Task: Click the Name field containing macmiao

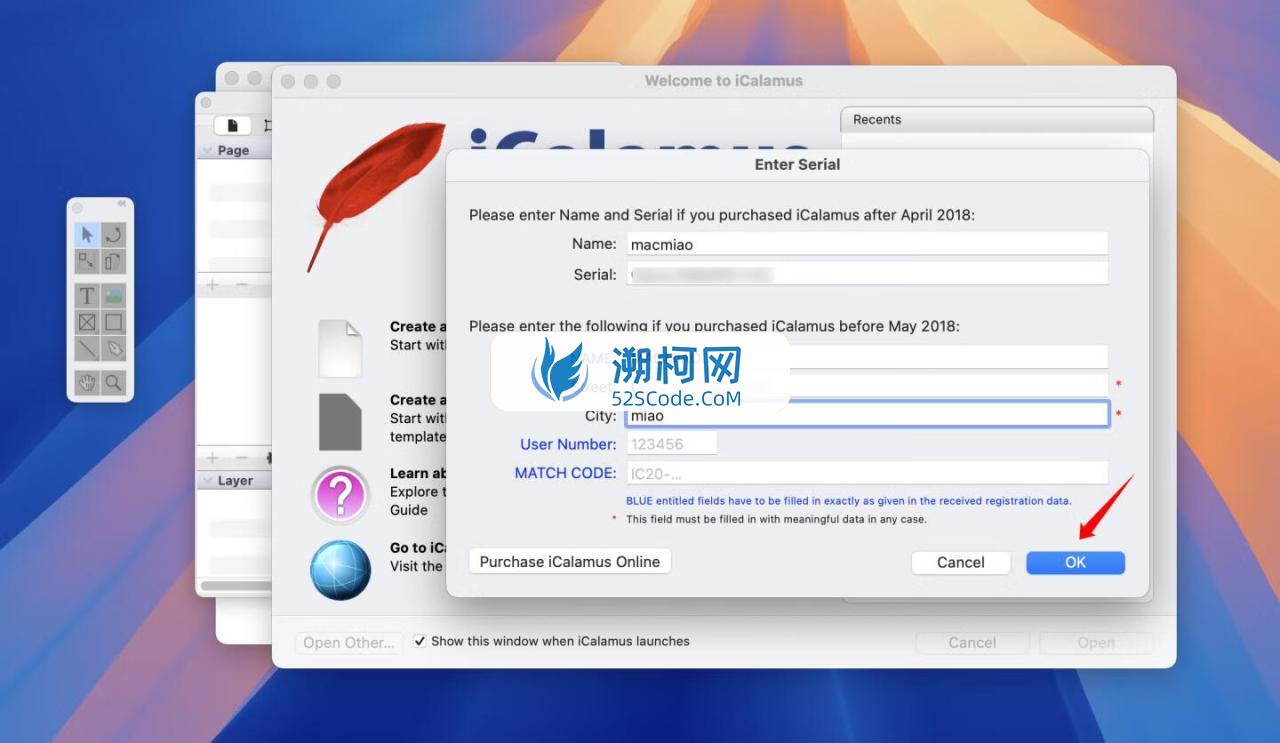Action: 867,243
